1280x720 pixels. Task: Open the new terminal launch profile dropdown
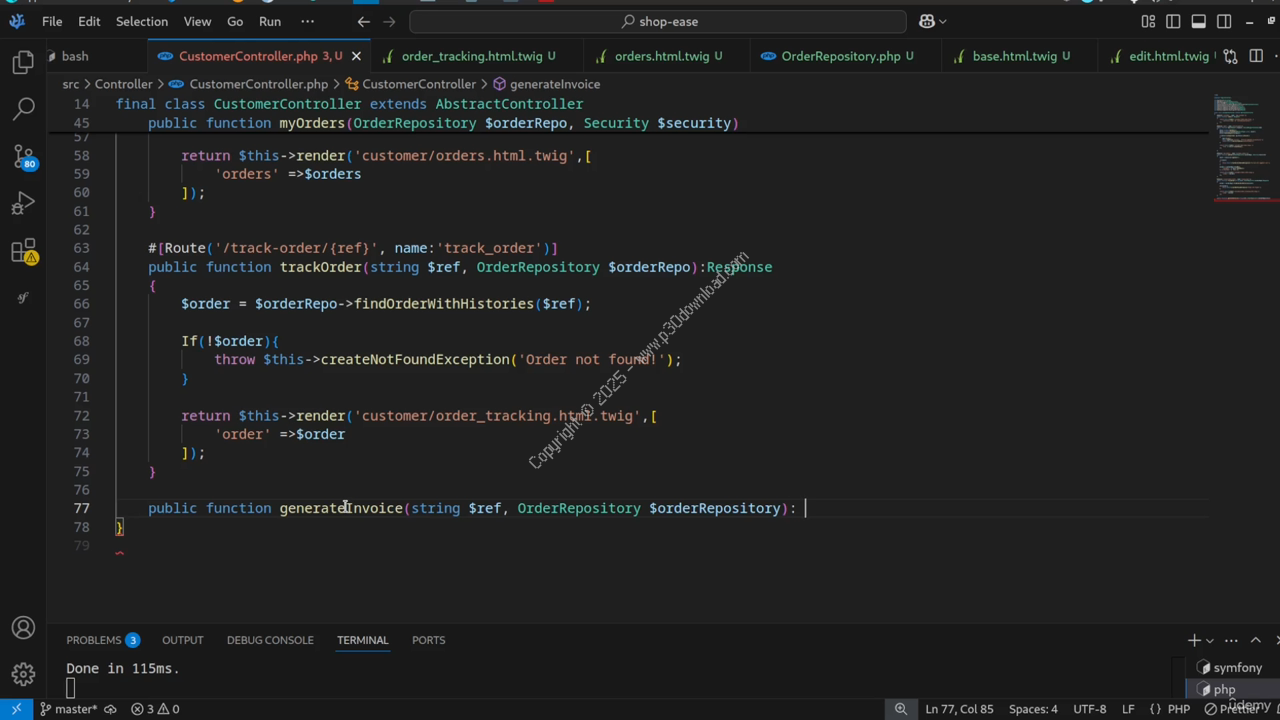pos(1210,640)
